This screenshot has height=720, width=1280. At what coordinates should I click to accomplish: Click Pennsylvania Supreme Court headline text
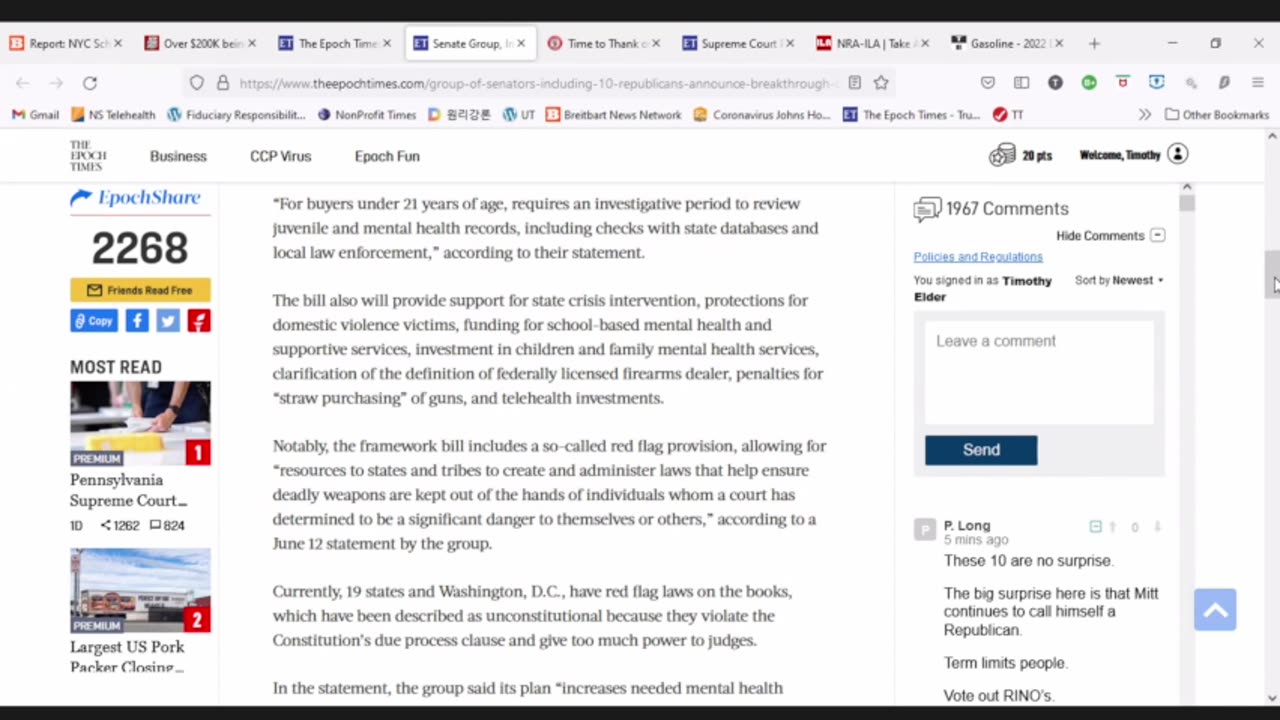click(128, 489)
